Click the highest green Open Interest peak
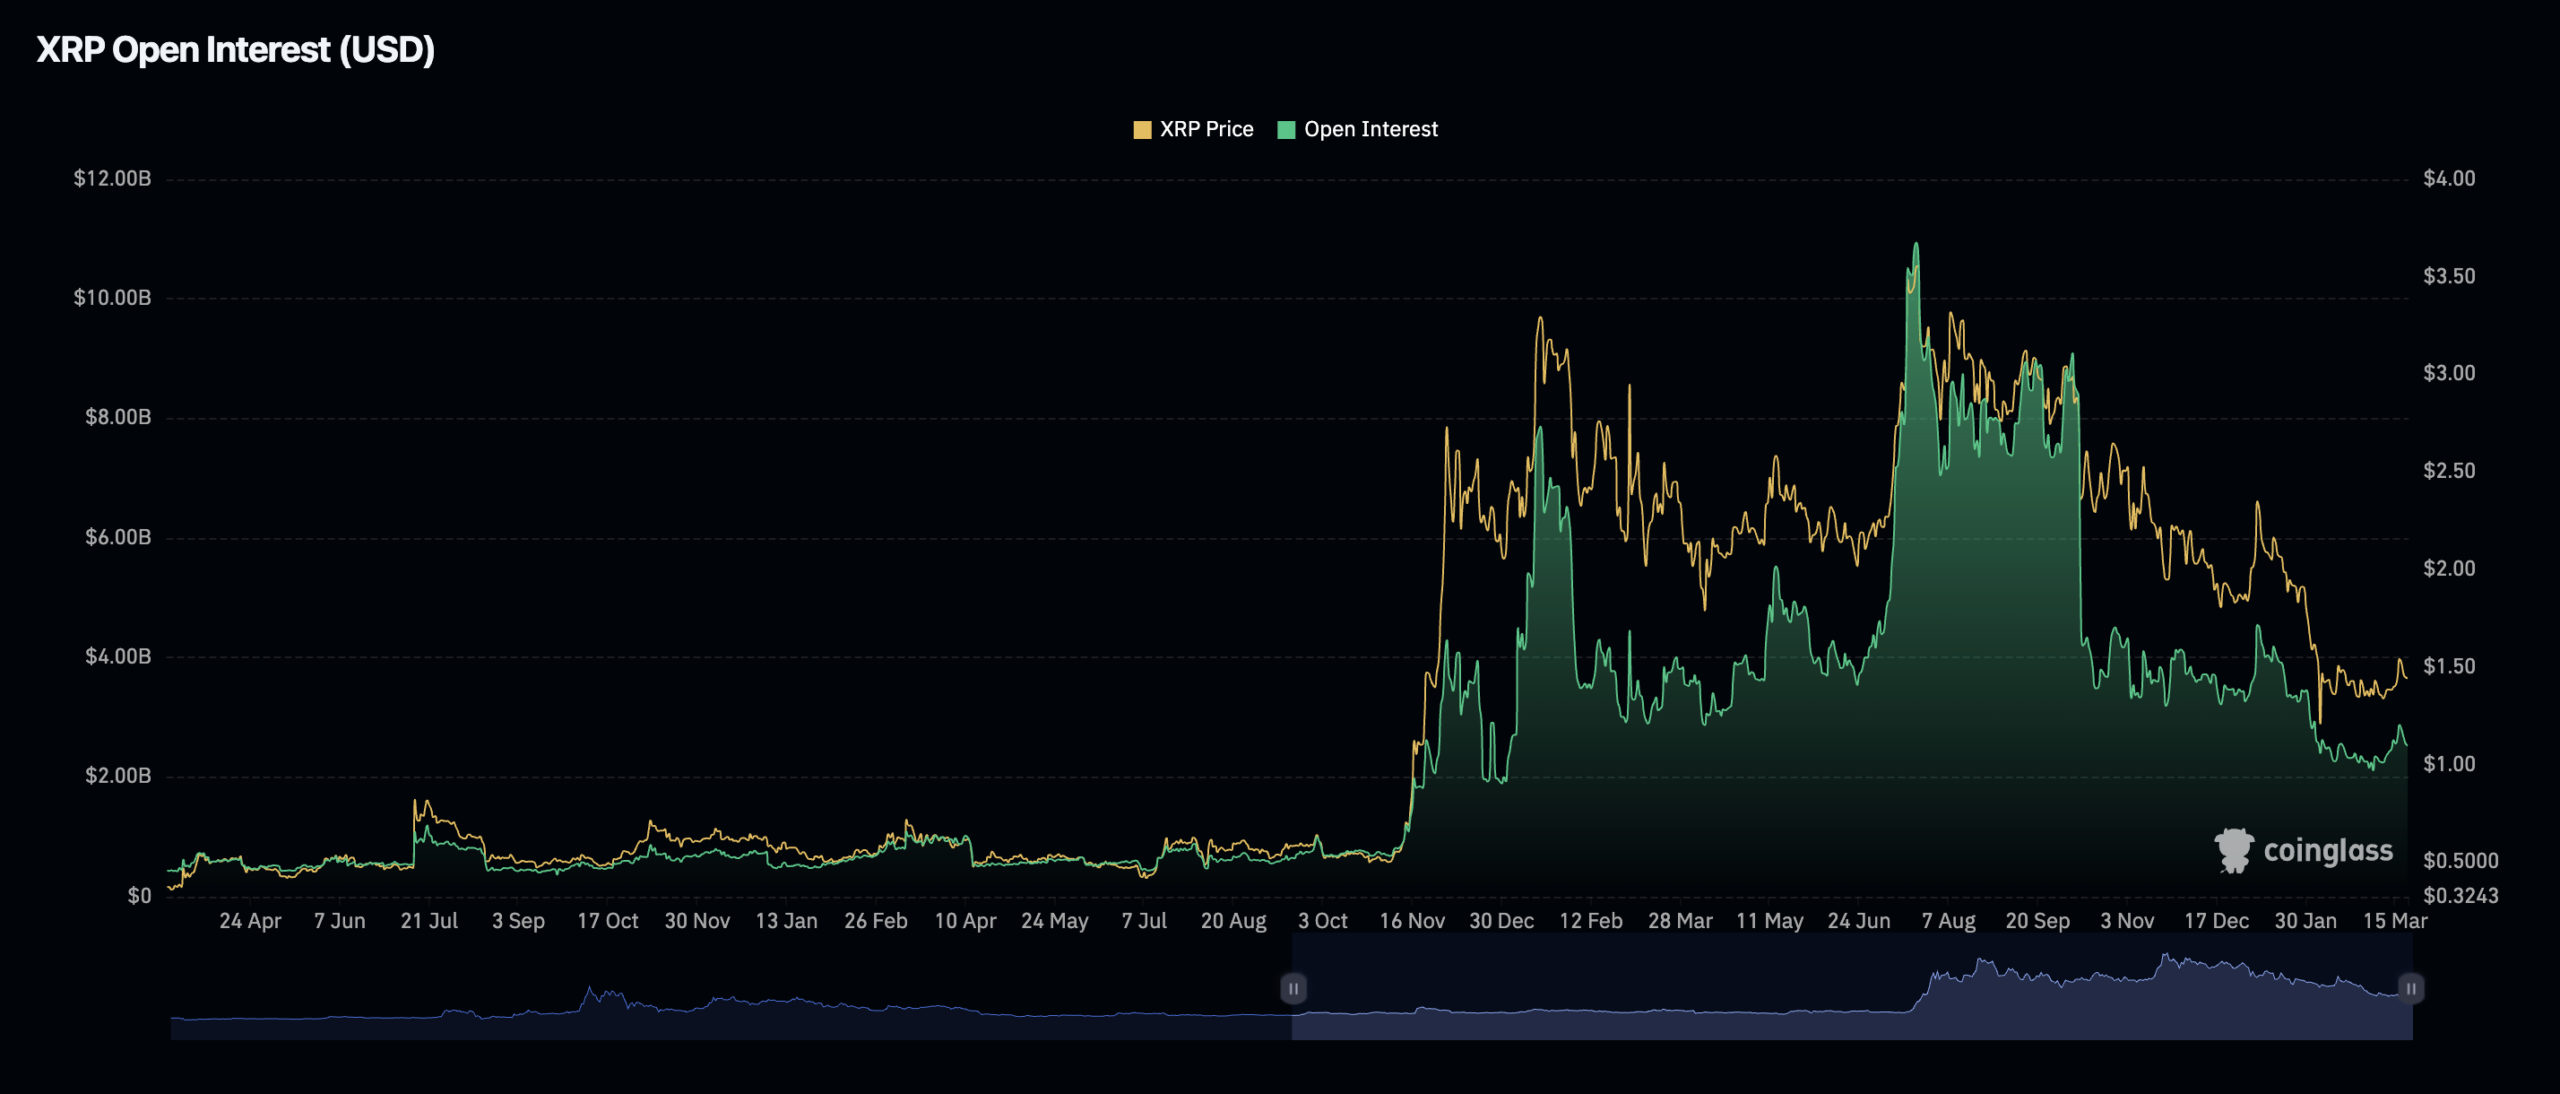The image size is (2560, 1094). [1916, 246]
